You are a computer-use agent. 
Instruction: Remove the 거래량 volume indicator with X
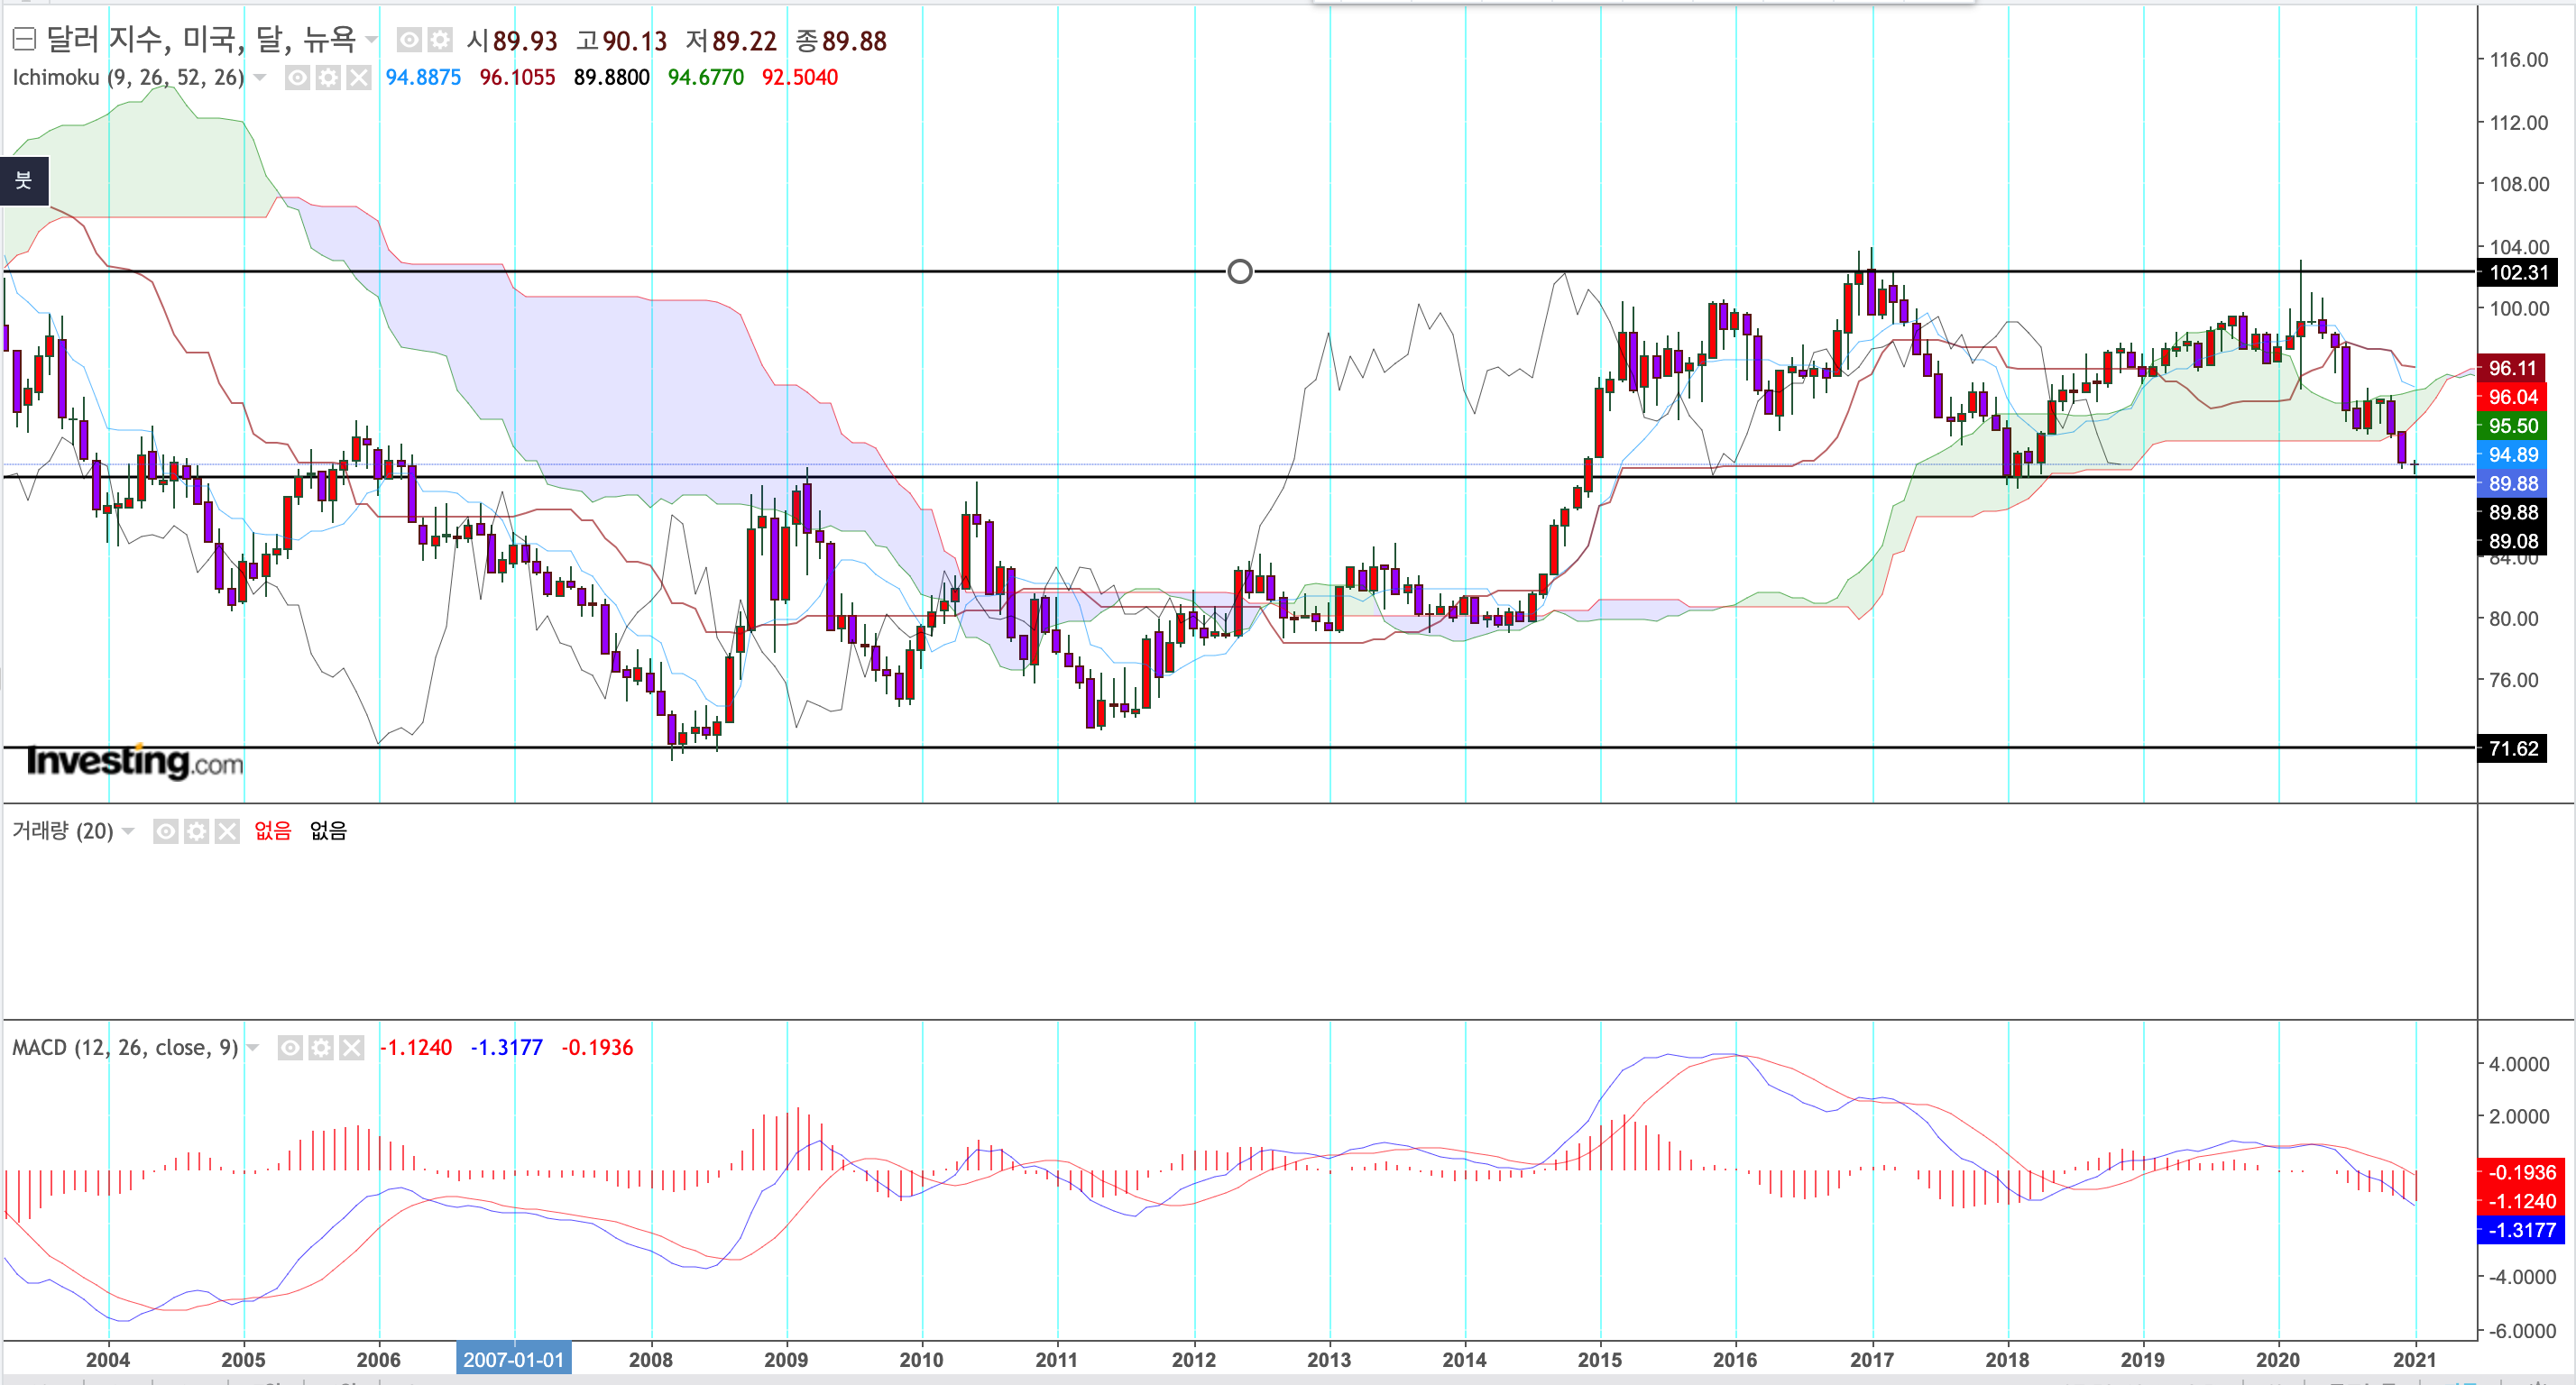228,831
